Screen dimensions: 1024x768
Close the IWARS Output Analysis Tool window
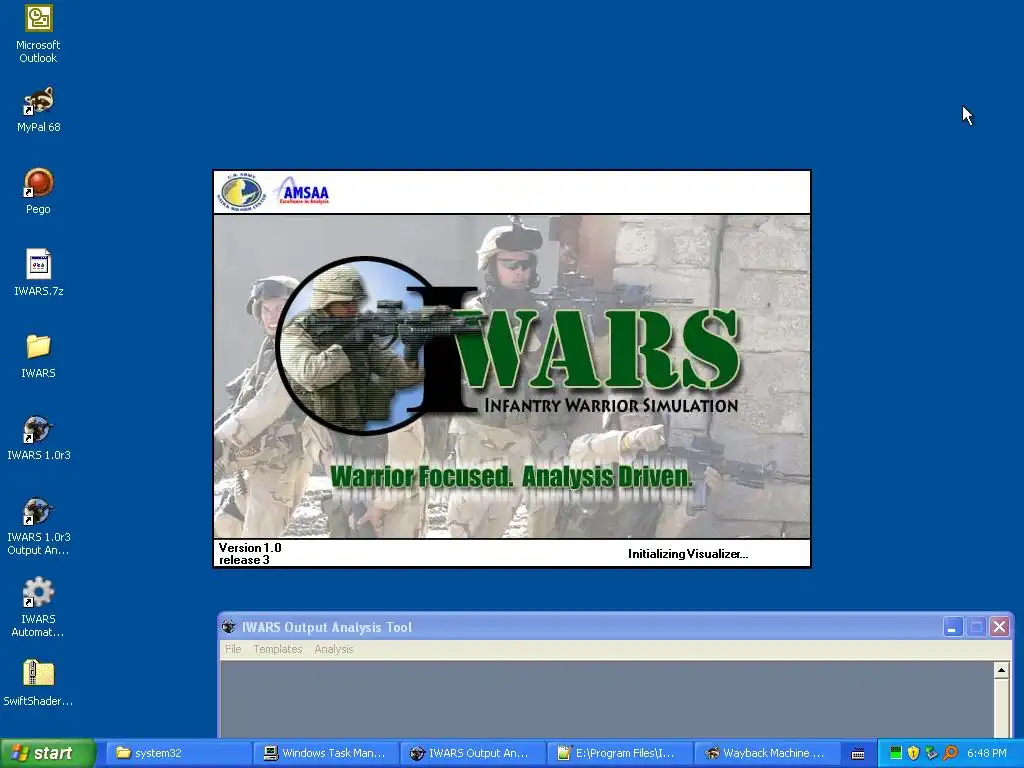(x=999, y=628)
